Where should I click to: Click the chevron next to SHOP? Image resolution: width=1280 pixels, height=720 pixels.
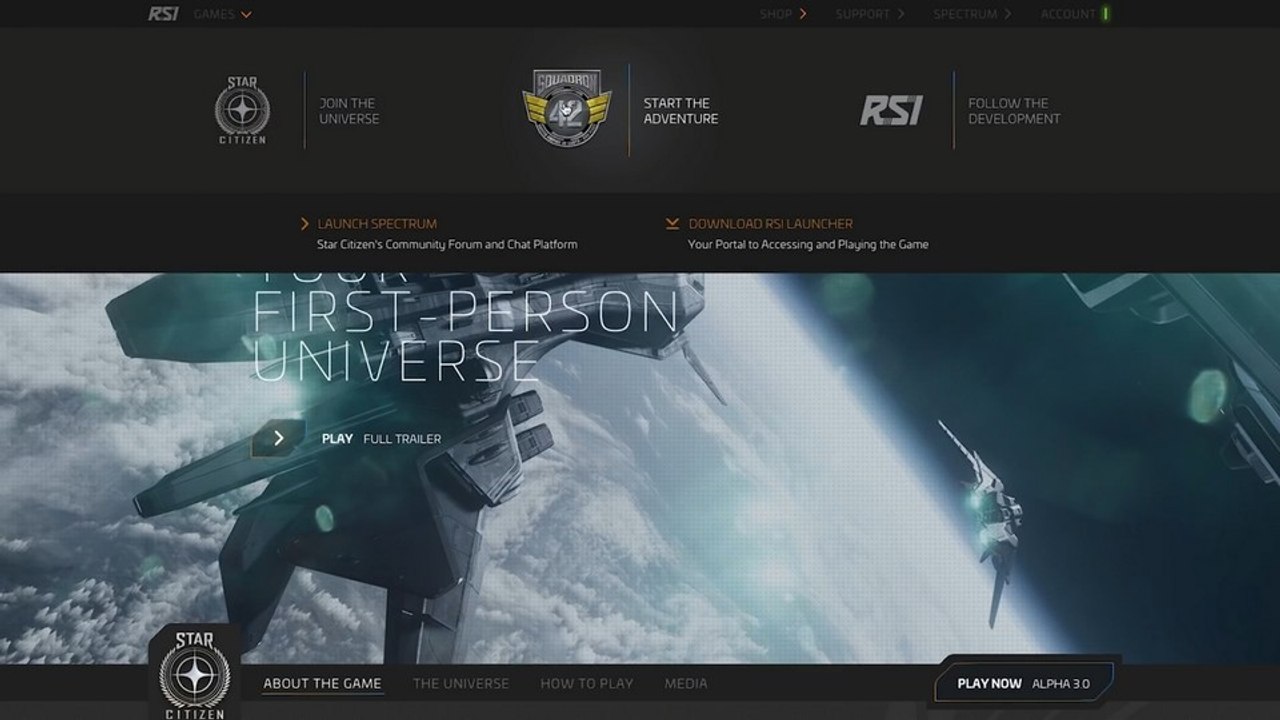click(803, 14)
